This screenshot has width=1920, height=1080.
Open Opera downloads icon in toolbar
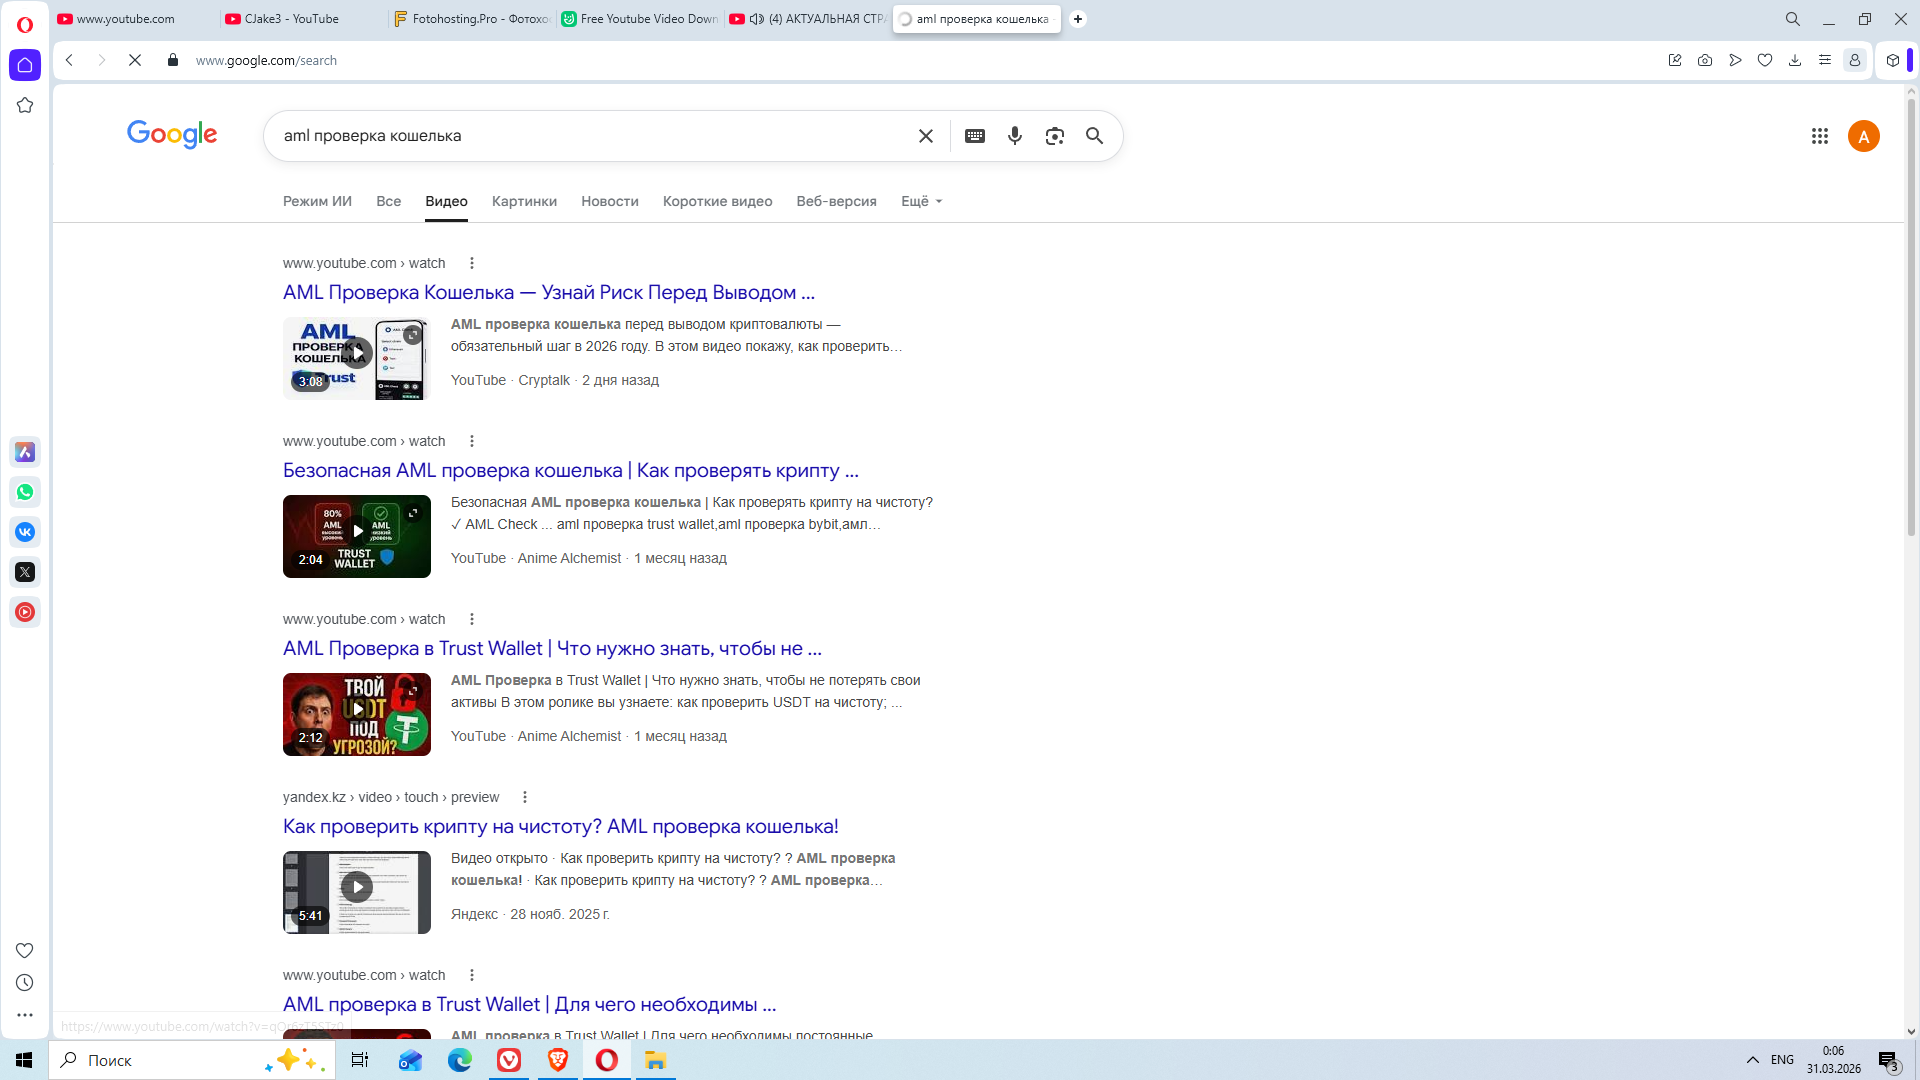1794,60
